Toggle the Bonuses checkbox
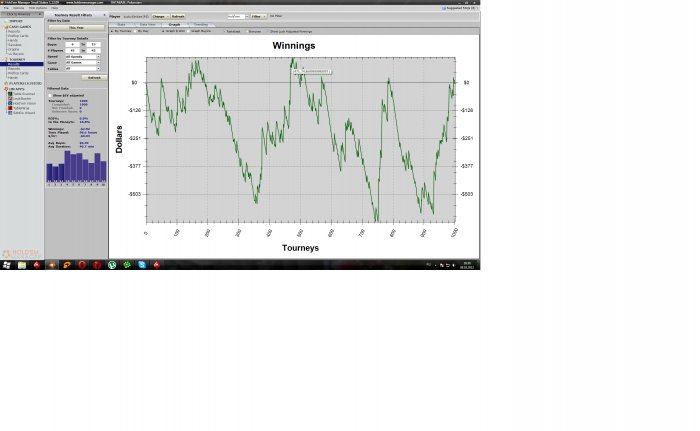 [246, 31]
